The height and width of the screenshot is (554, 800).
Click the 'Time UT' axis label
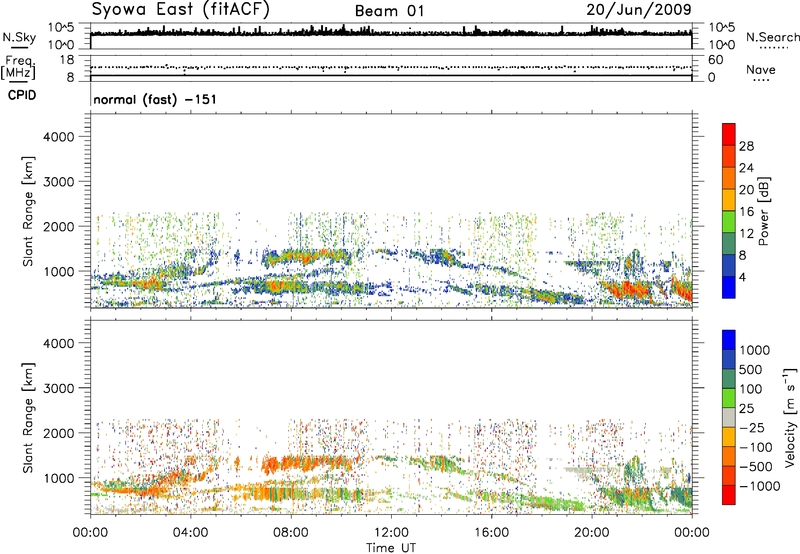click(391, 548)
